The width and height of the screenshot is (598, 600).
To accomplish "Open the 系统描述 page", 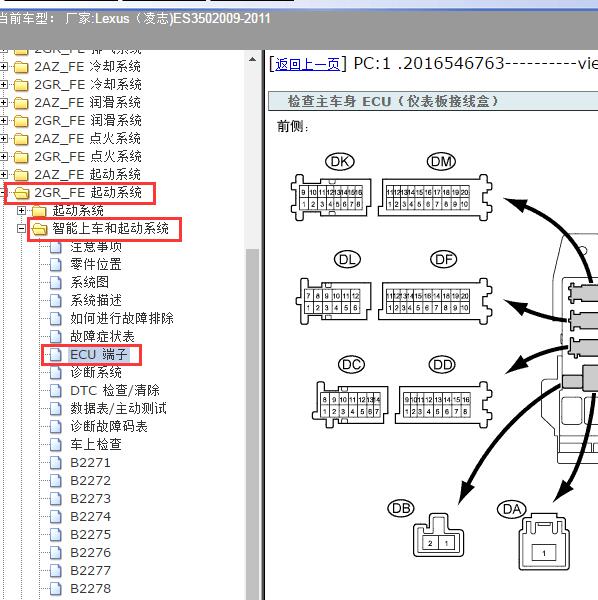I will [x=96, y=301].
